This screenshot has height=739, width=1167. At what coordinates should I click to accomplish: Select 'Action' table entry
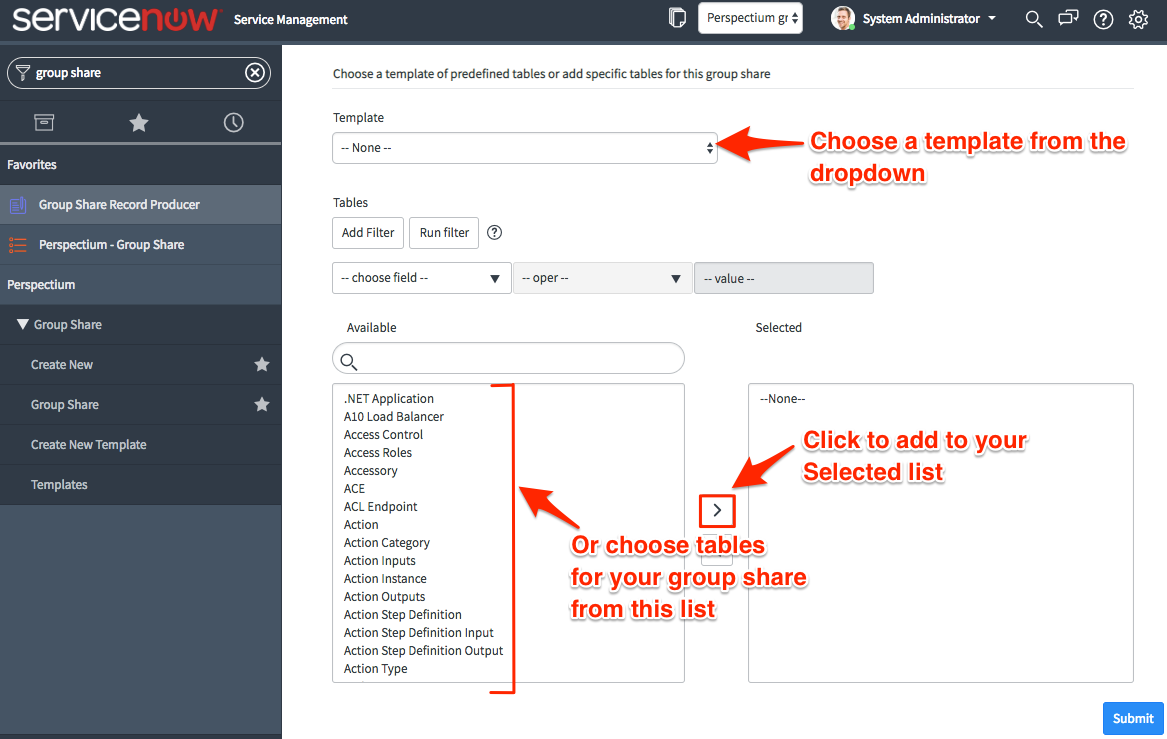(361, 525)
